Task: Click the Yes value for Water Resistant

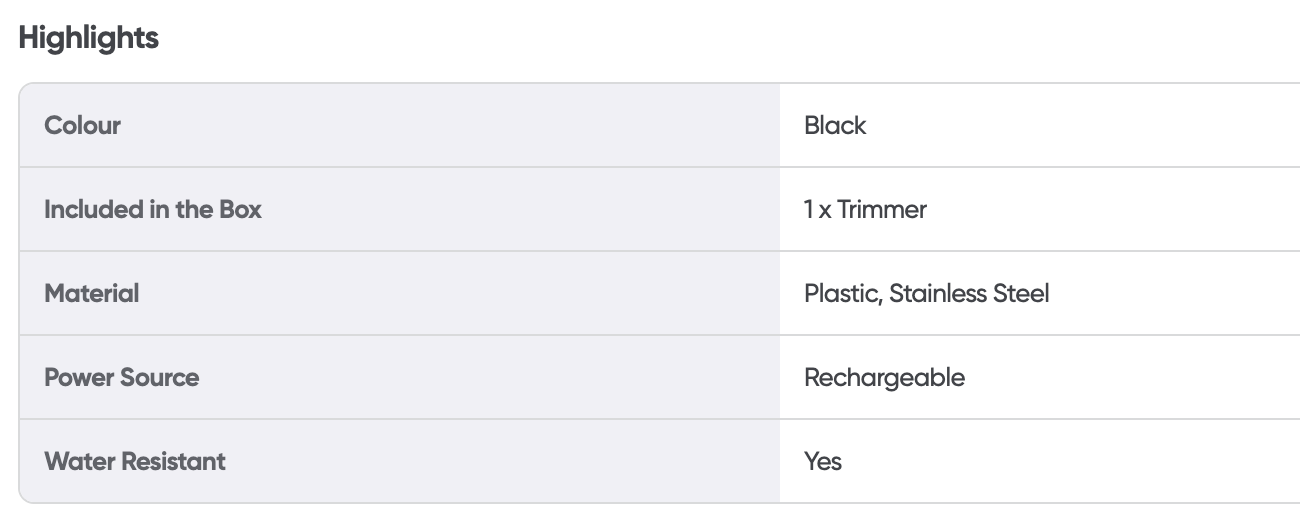Action: pos(823,462)
